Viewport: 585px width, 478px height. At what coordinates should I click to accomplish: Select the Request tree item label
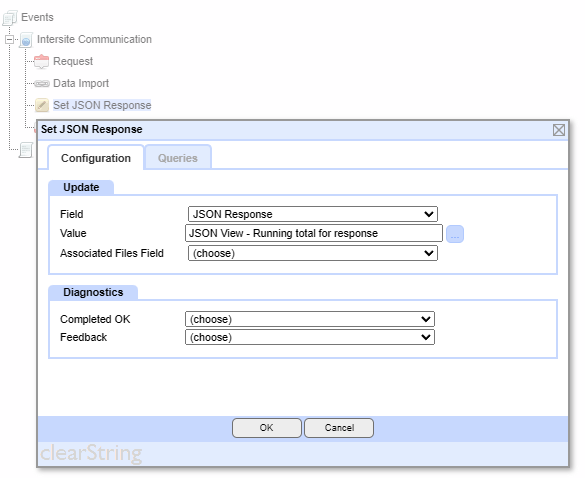tap(73, 61)
